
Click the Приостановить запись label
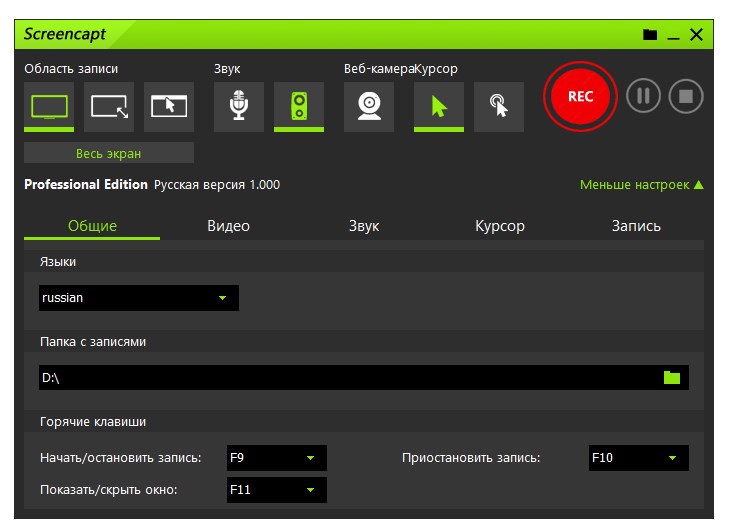click(471, 458)
